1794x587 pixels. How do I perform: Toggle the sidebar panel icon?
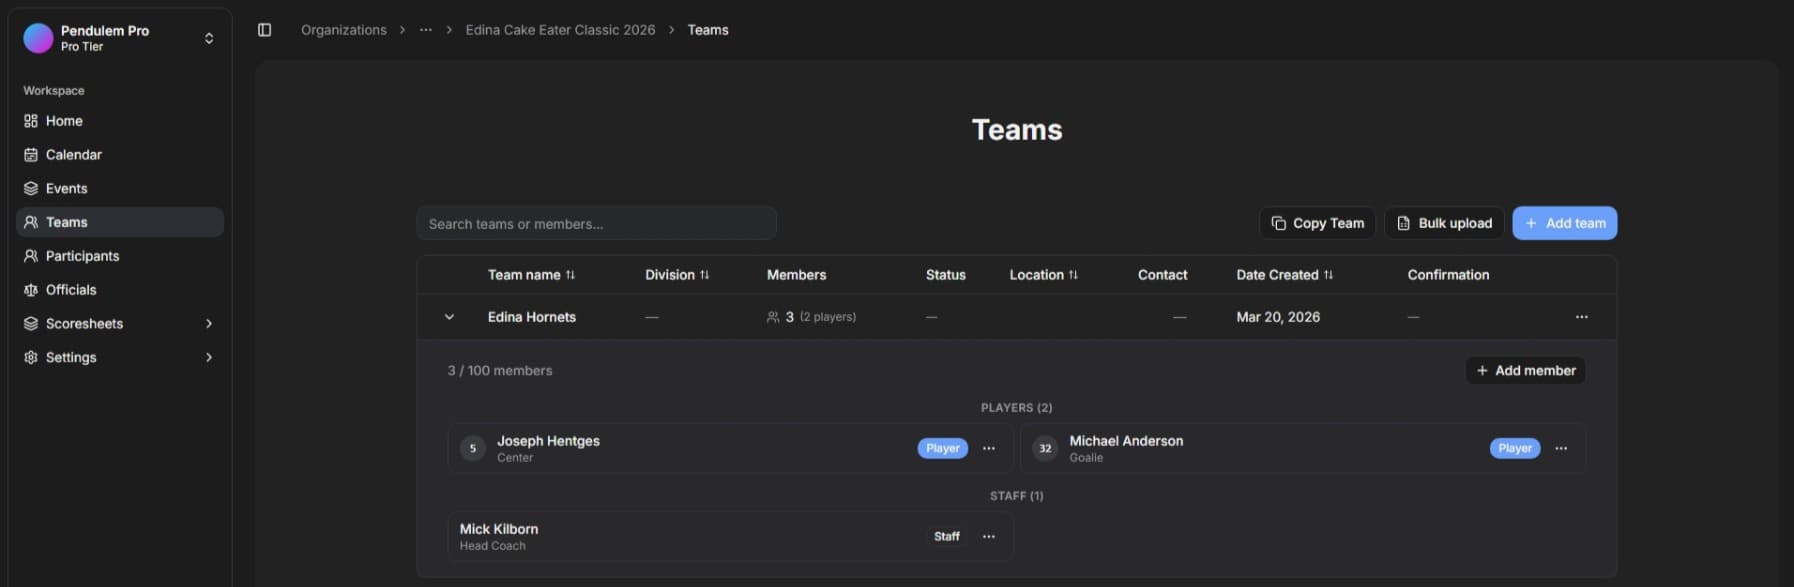264,30
